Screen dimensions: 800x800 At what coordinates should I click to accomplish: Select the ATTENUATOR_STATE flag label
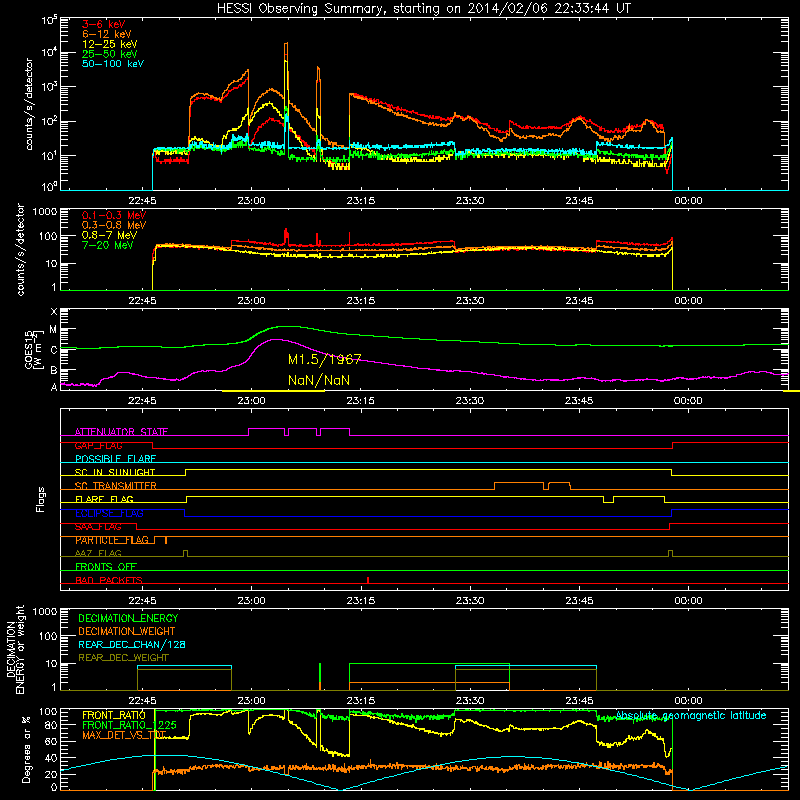[x=121, y=432]
